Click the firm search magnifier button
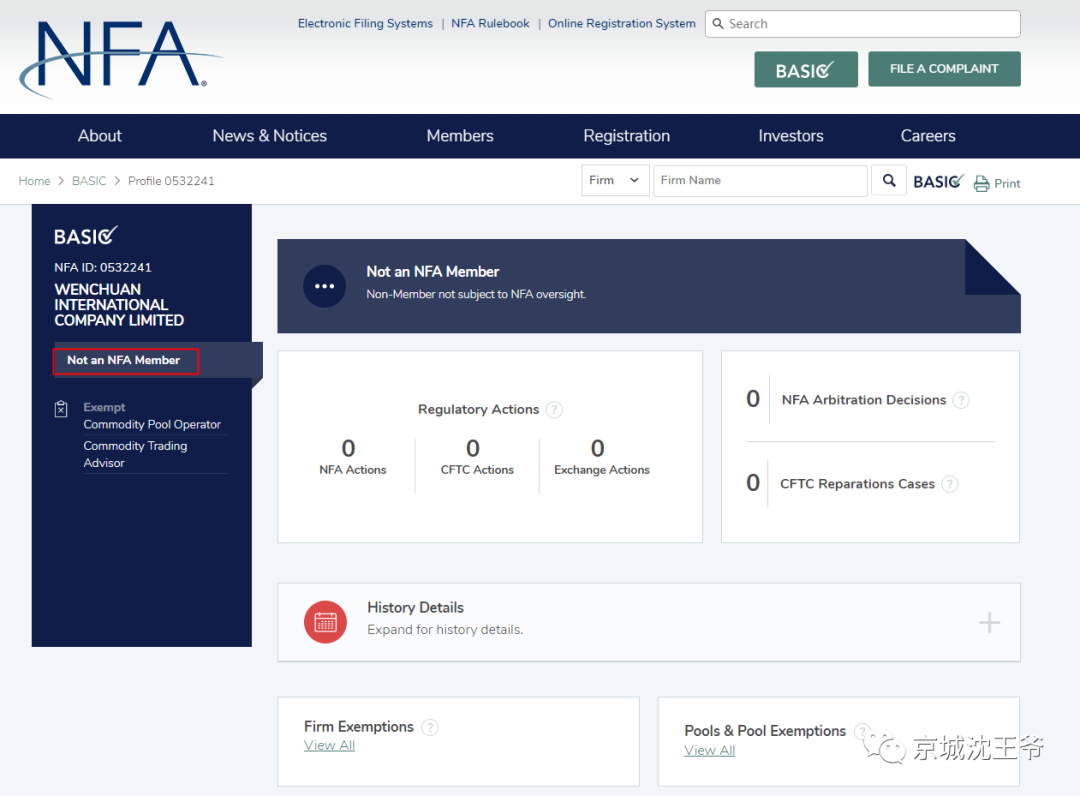Viewport: 1080px width, 796px height. tap(889, 180)
